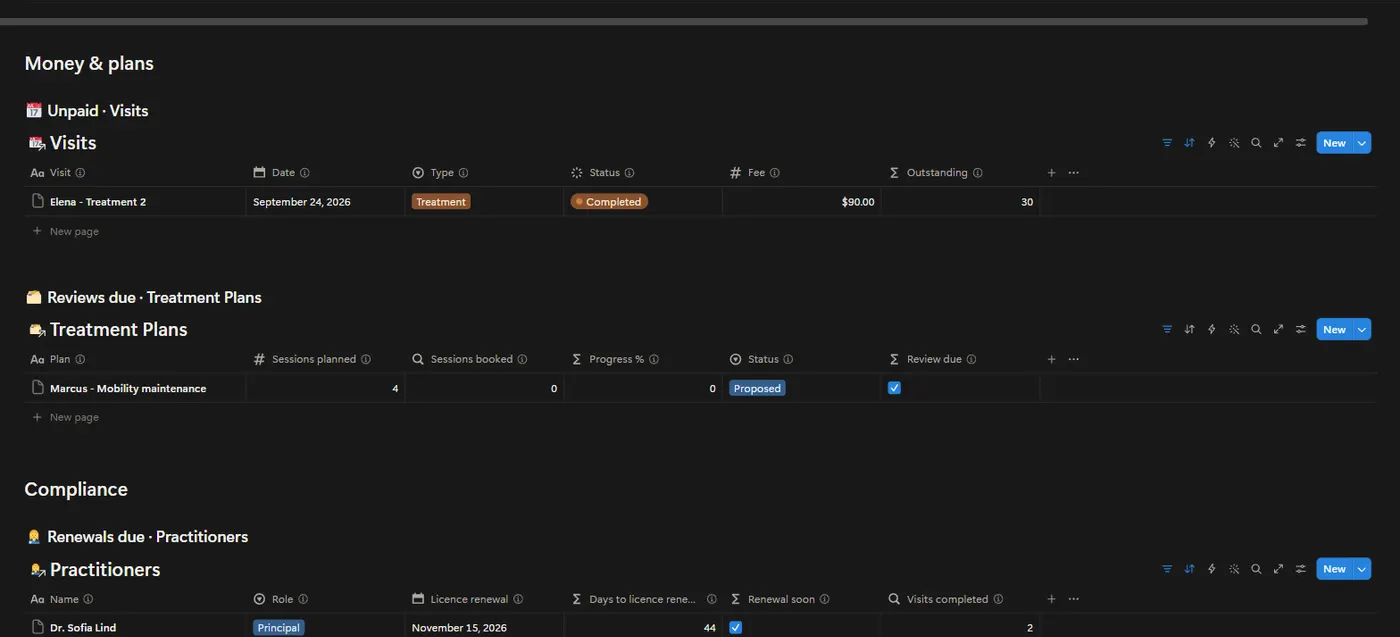Screen dimensions: 1400x637
Task: Open the Principal role tag for Dr. Sofia Lind
Action: click(278, 628)
